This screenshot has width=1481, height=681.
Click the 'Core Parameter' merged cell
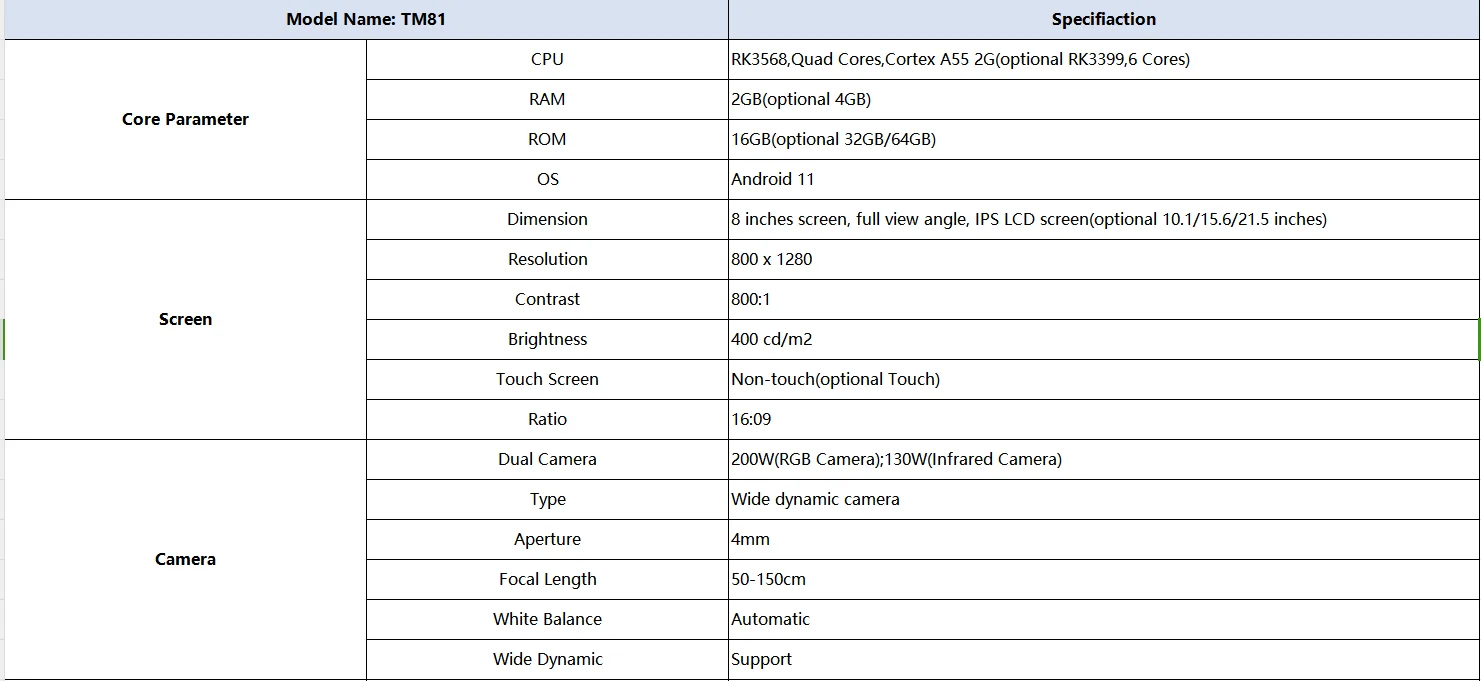point(185,119)
